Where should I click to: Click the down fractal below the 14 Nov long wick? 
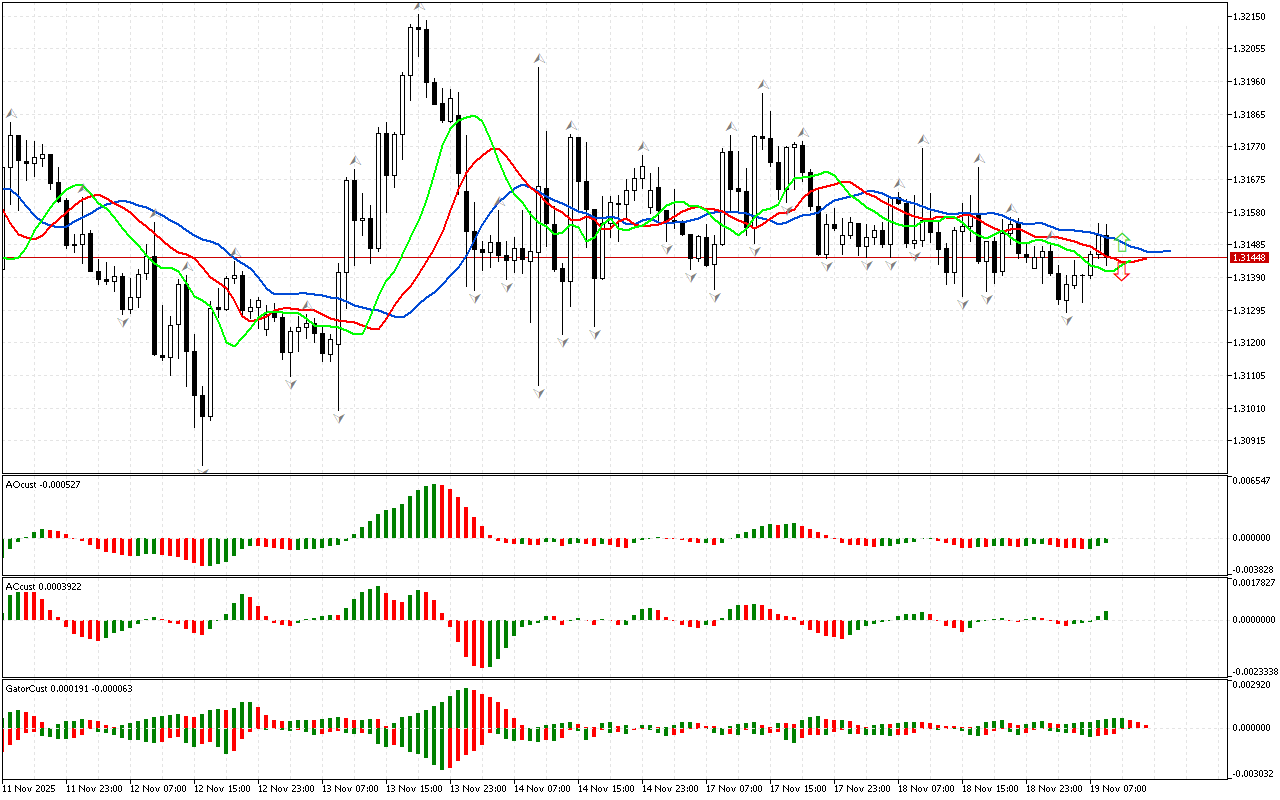tap(539, 392)
